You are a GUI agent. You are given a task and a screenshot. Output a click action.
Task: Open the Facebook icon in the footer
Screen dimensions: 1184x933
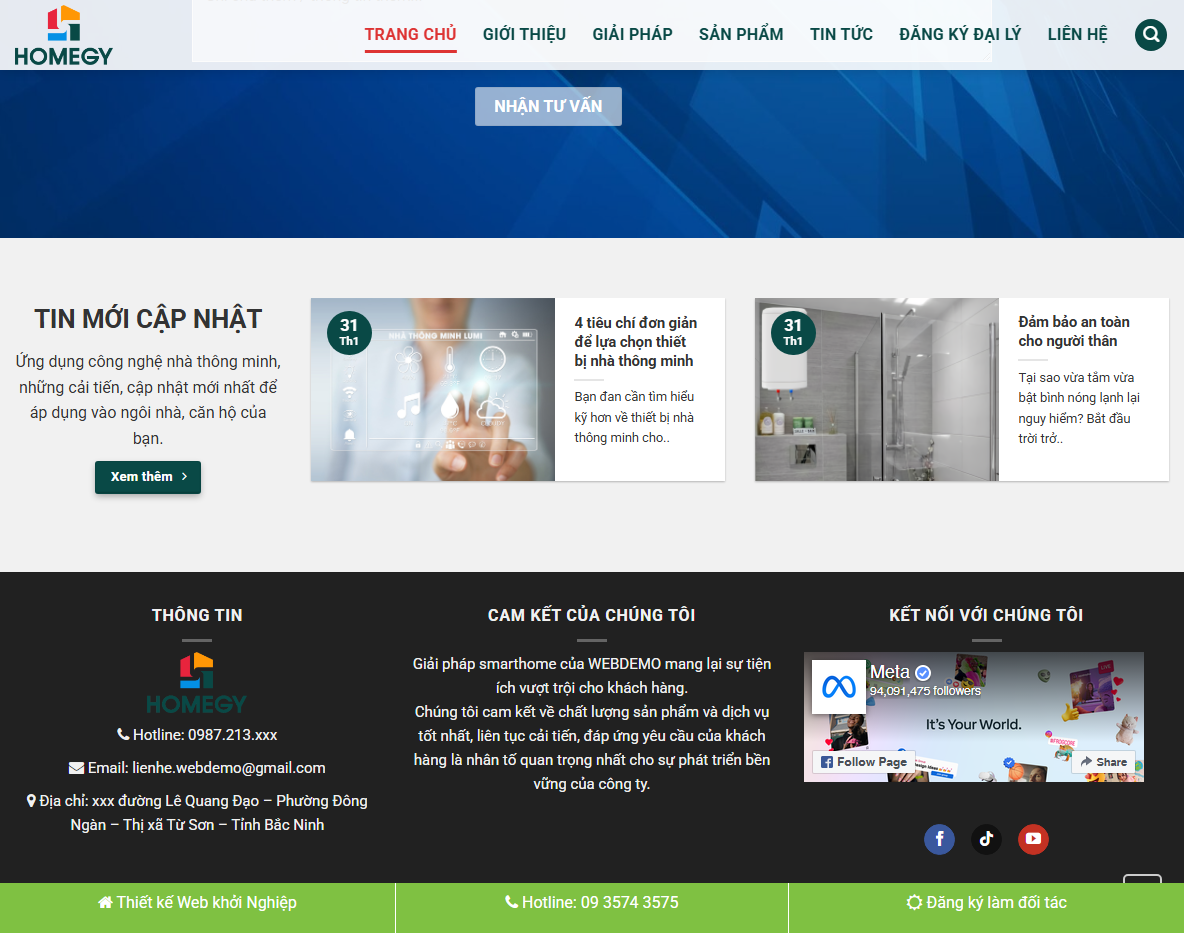coord(939,839)
